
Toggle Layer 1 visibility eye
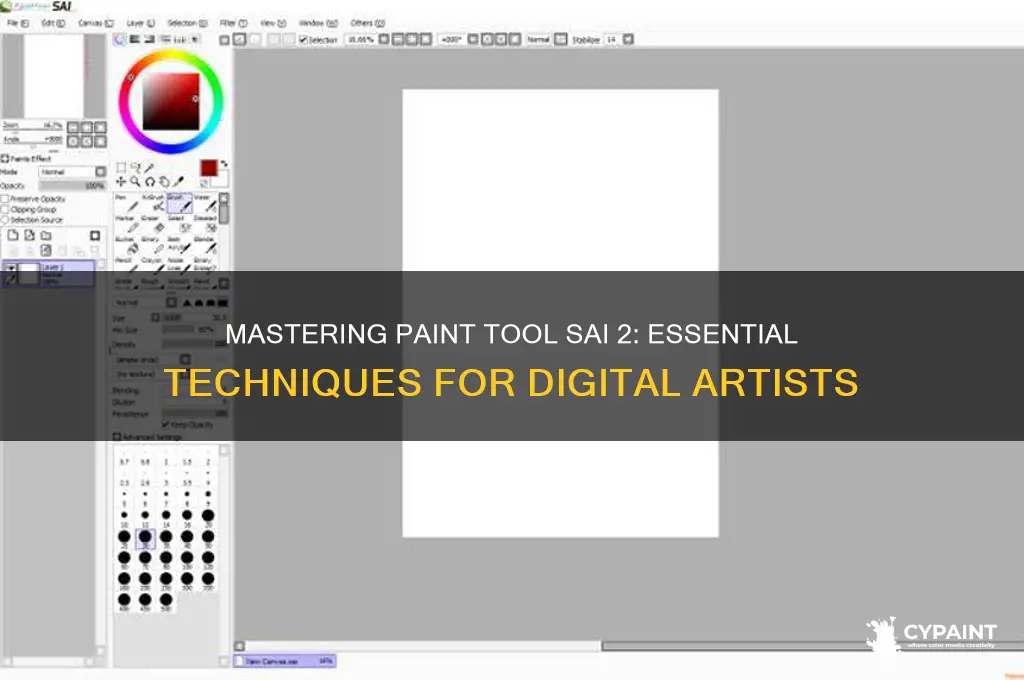[10, 268]
